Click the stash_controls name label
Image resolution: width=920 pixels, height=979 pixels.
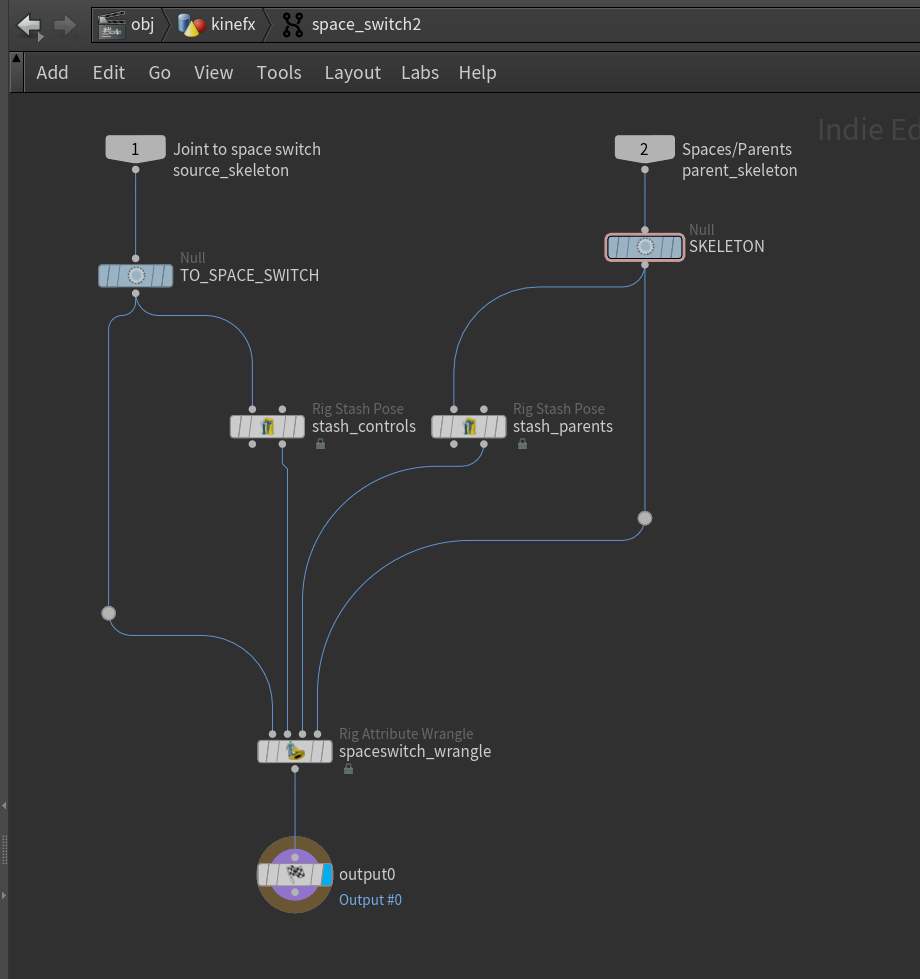[x=364, y=426]
